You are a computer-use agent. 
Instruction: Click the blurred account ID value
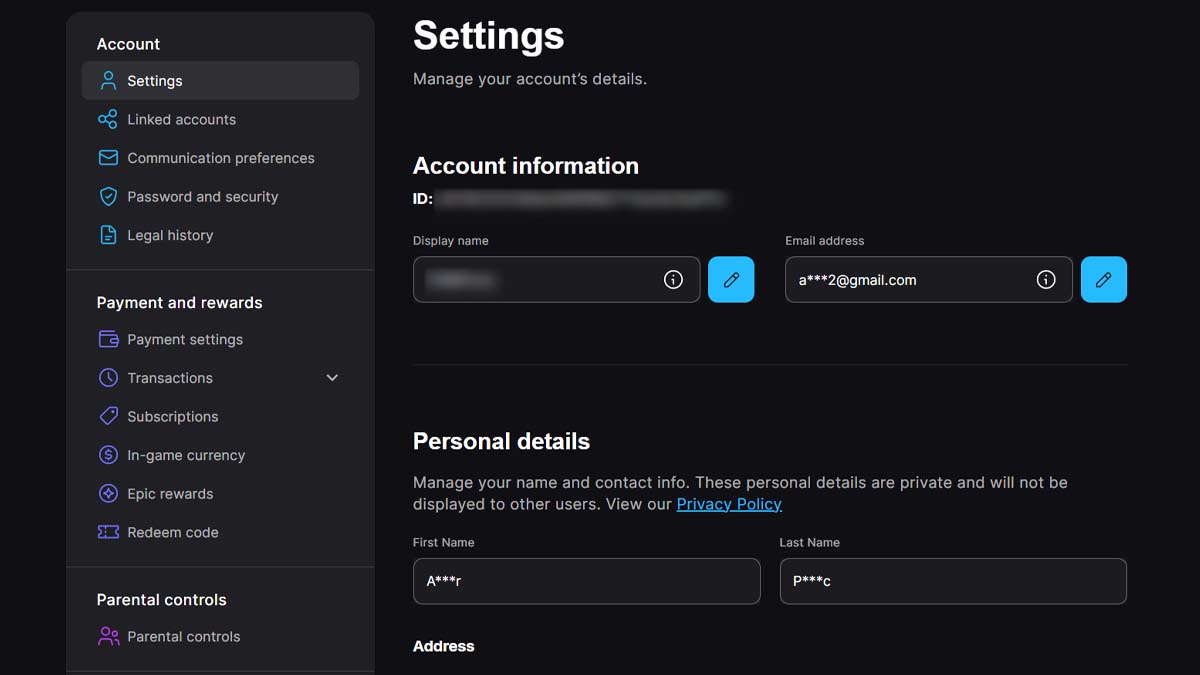pos(581,199)
